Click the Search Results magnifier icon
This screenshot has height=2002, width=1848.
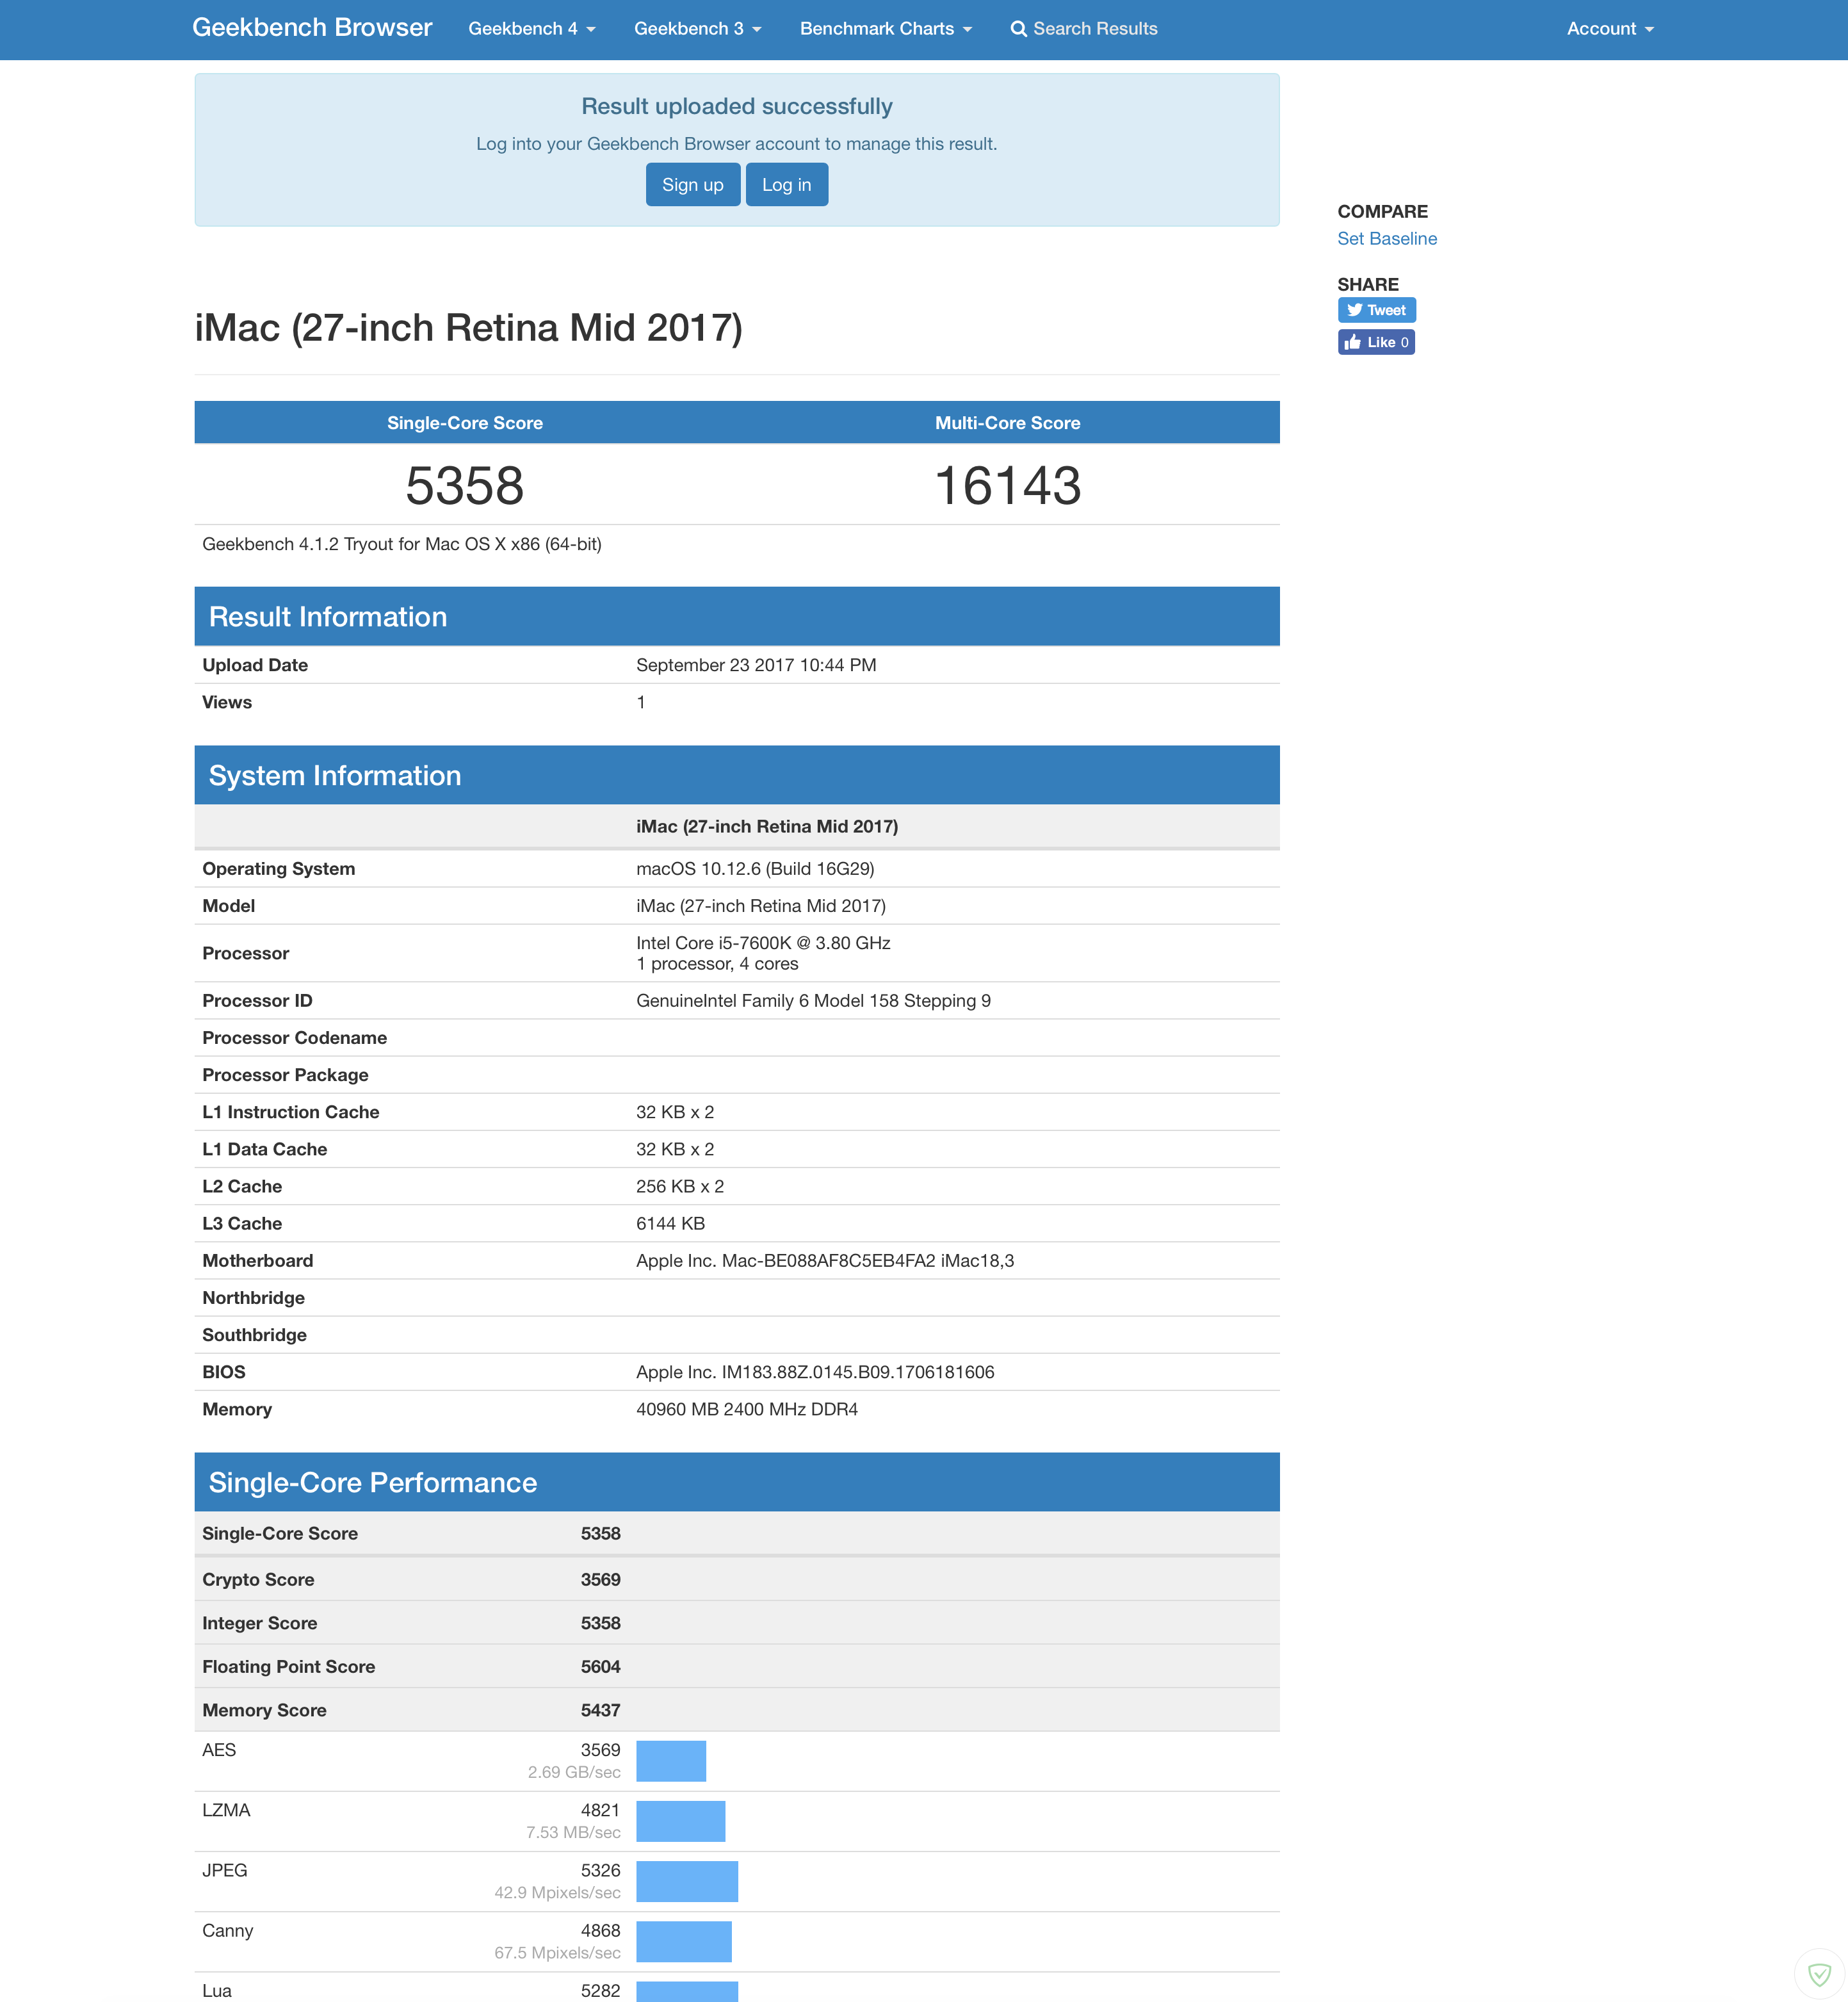coord(1019,29)
